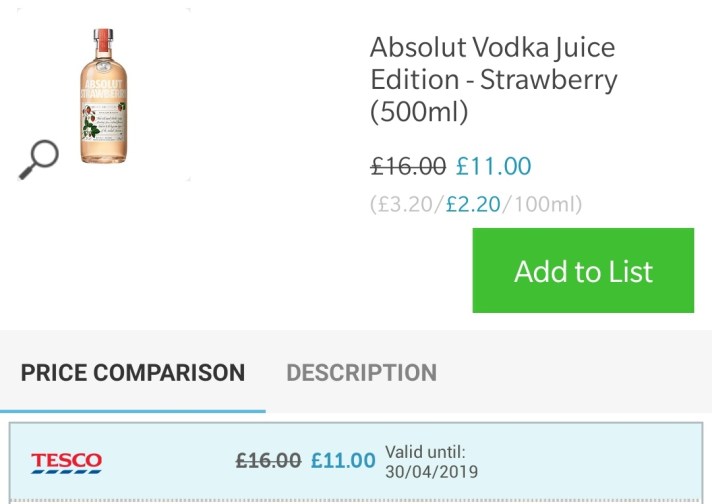
Task: Click the struck-through £16.00 in Tesco row
Action: (x=268, y=460)
